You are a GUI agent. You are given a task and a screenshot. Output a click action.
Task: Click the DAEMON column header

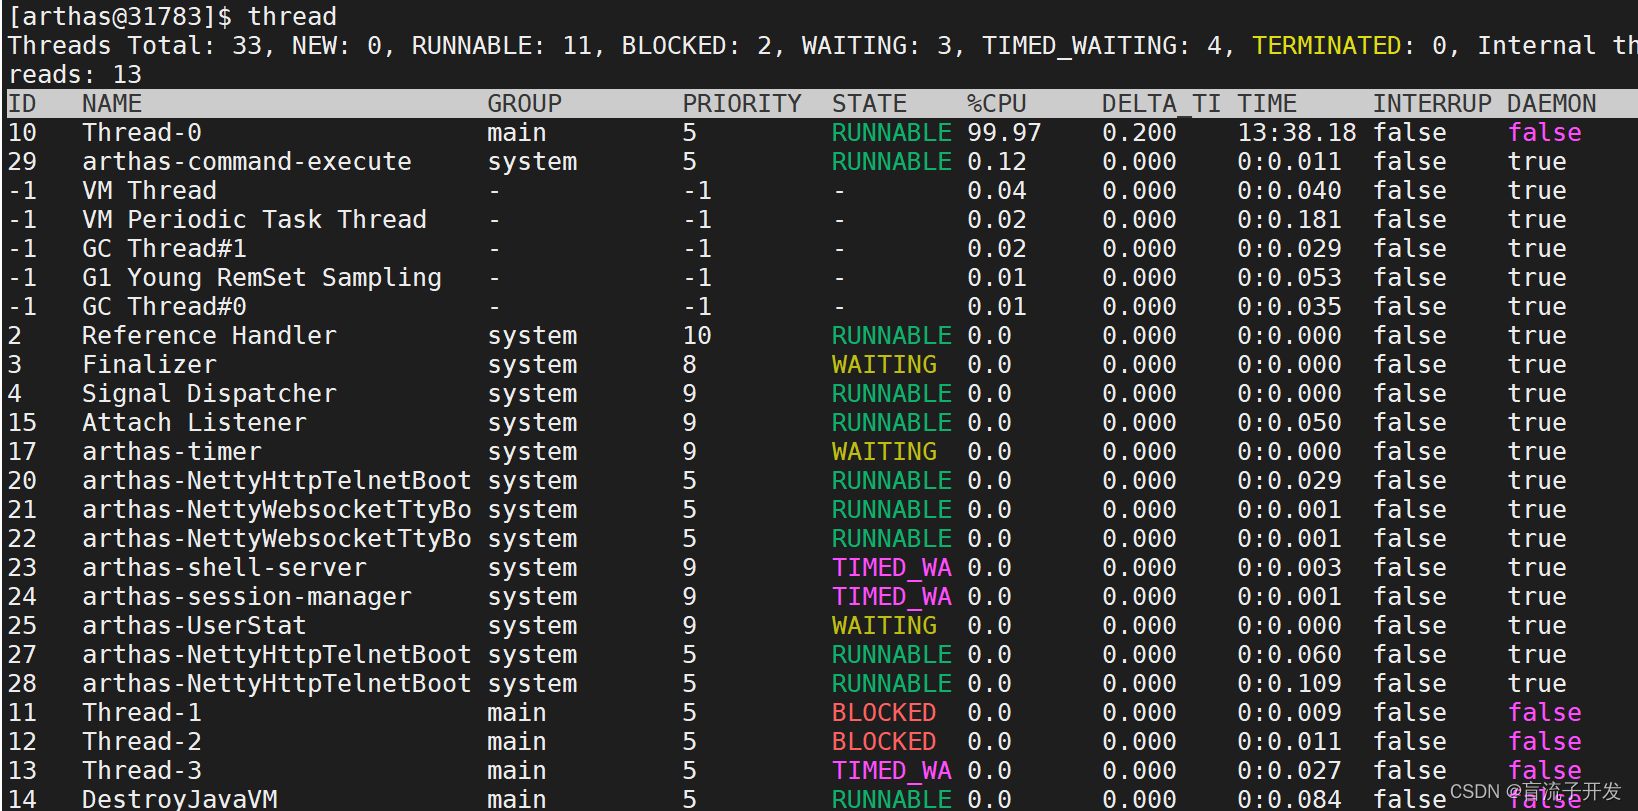point(1551,104)
